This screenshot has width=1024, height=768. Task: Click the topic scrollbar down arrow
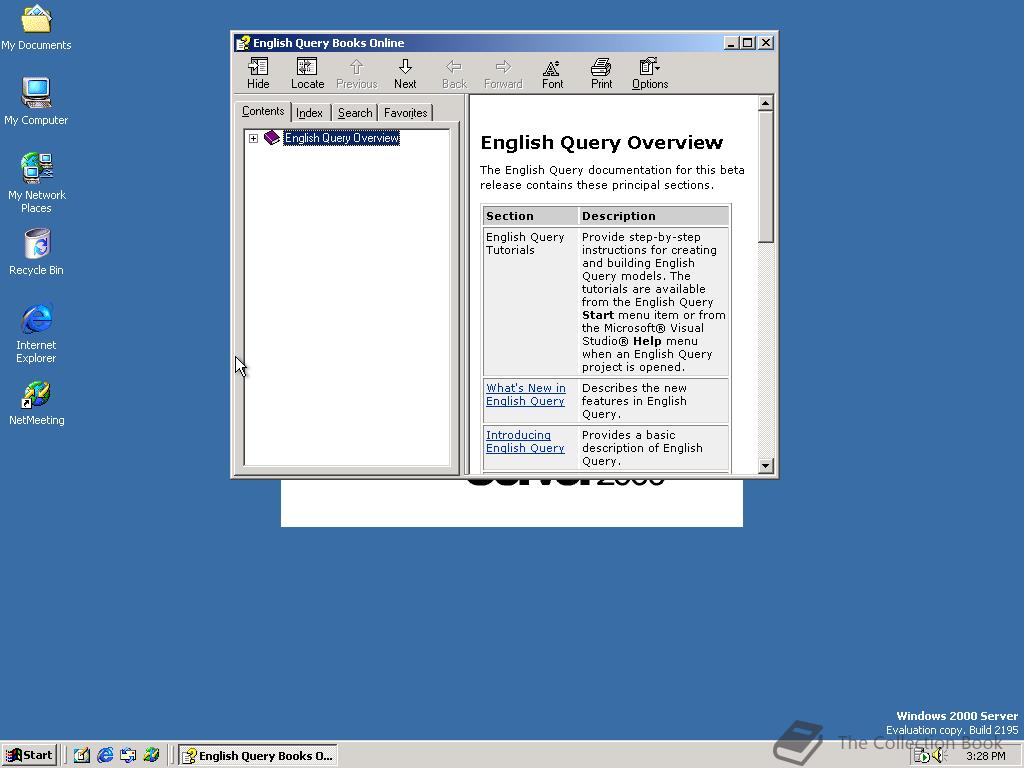[765, 466]
